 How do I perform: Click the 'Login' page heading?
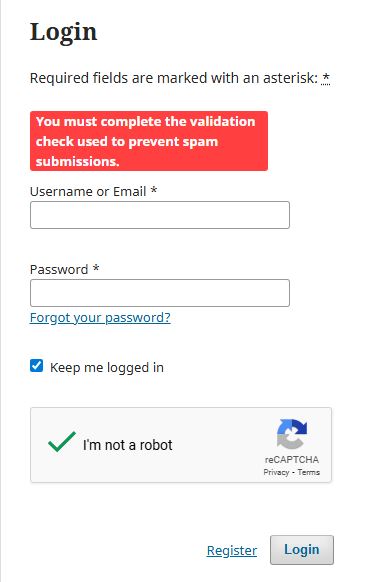pyautogui.click(x=63, y=32)
